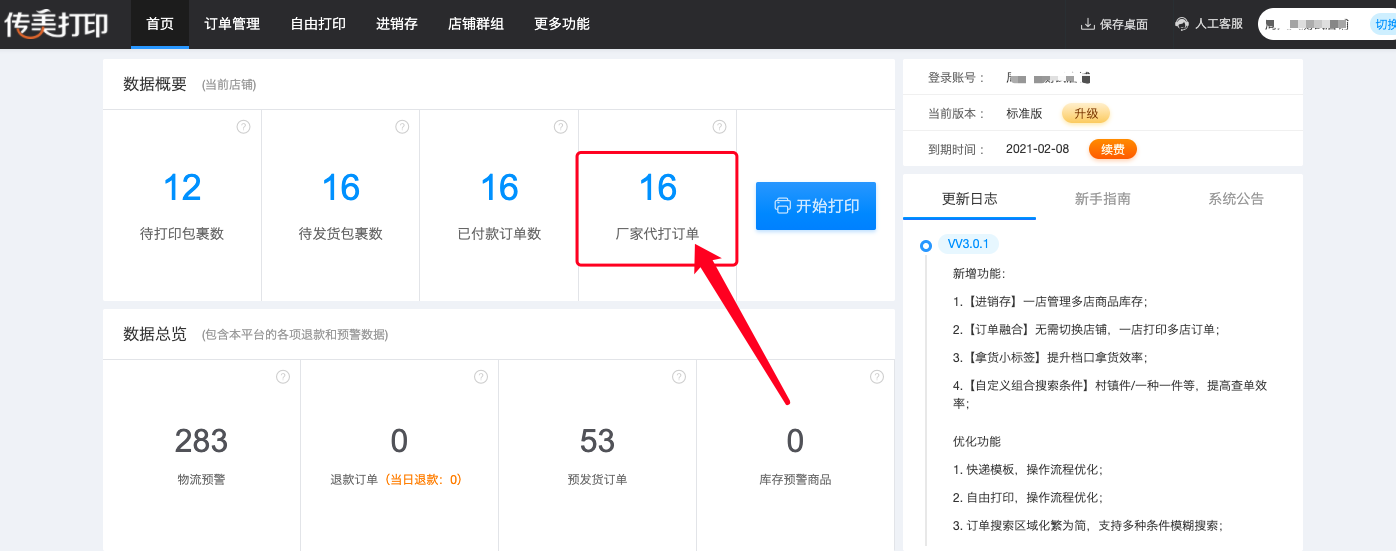The height and width of the screenshot is (551, 1396).
Task: Open 自由打印 menu item
Action: coord(318,24)
